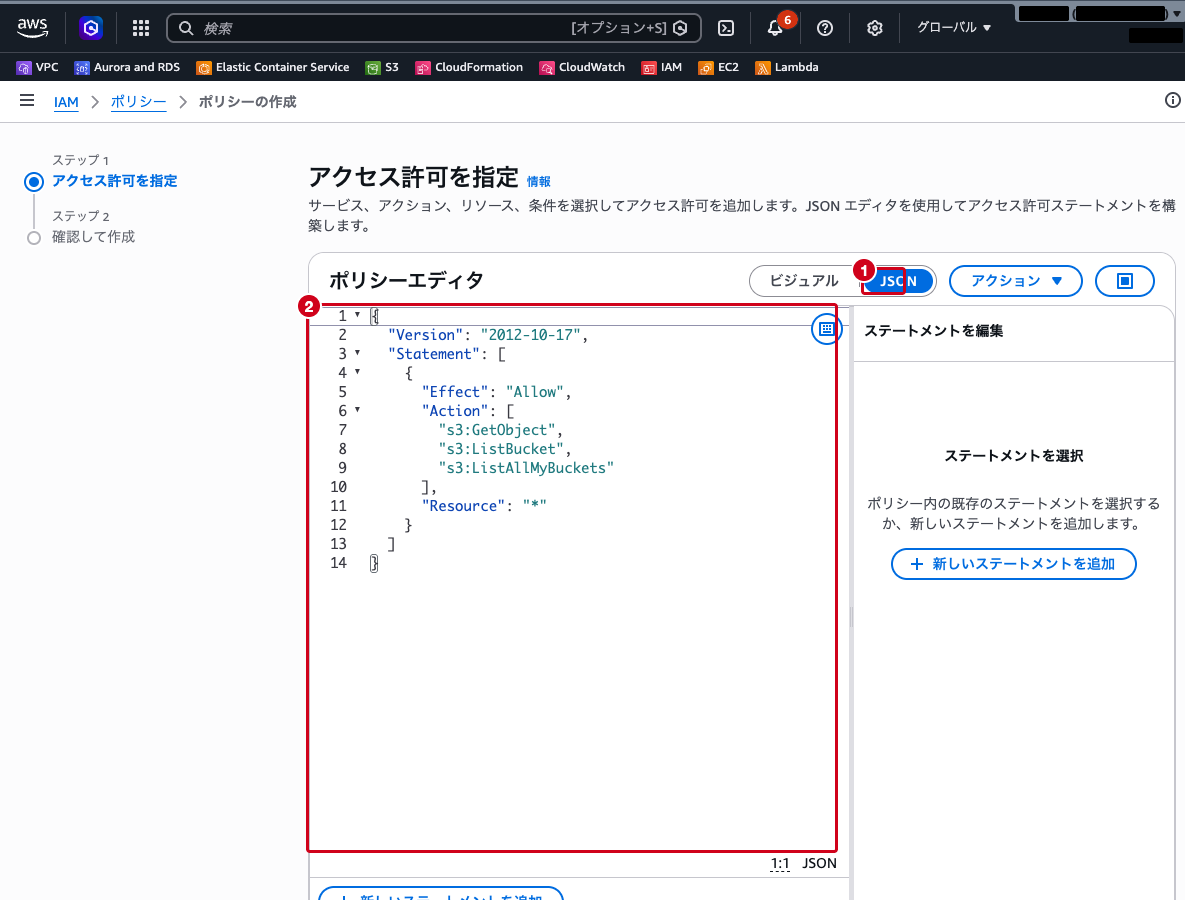Click "s3:ListAllMyBuckets" action line
Viewport: 1185px width, 900px height.
click(x=526, y=468)
